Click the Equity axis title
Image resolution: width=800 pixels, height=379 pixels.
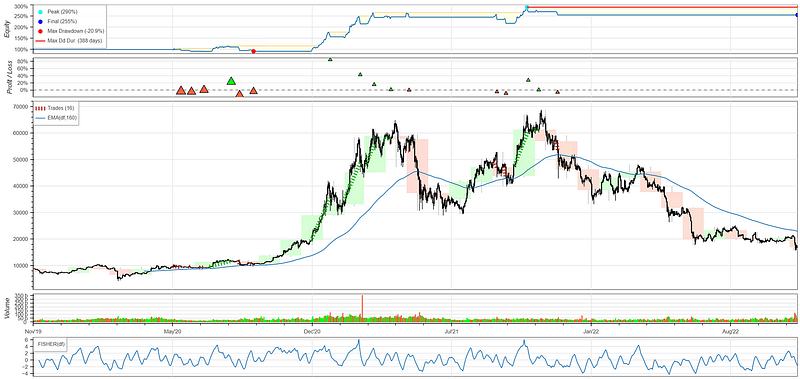(6, 28)
